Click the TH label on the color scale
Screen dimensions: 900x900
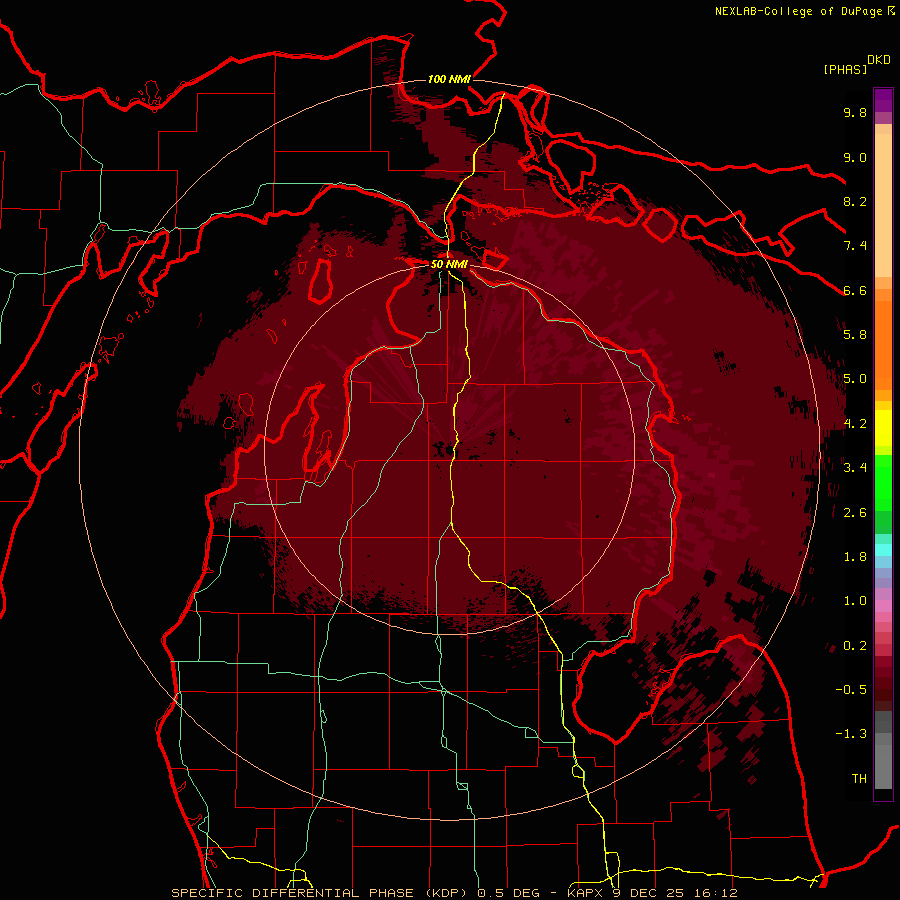pos(859,779)
